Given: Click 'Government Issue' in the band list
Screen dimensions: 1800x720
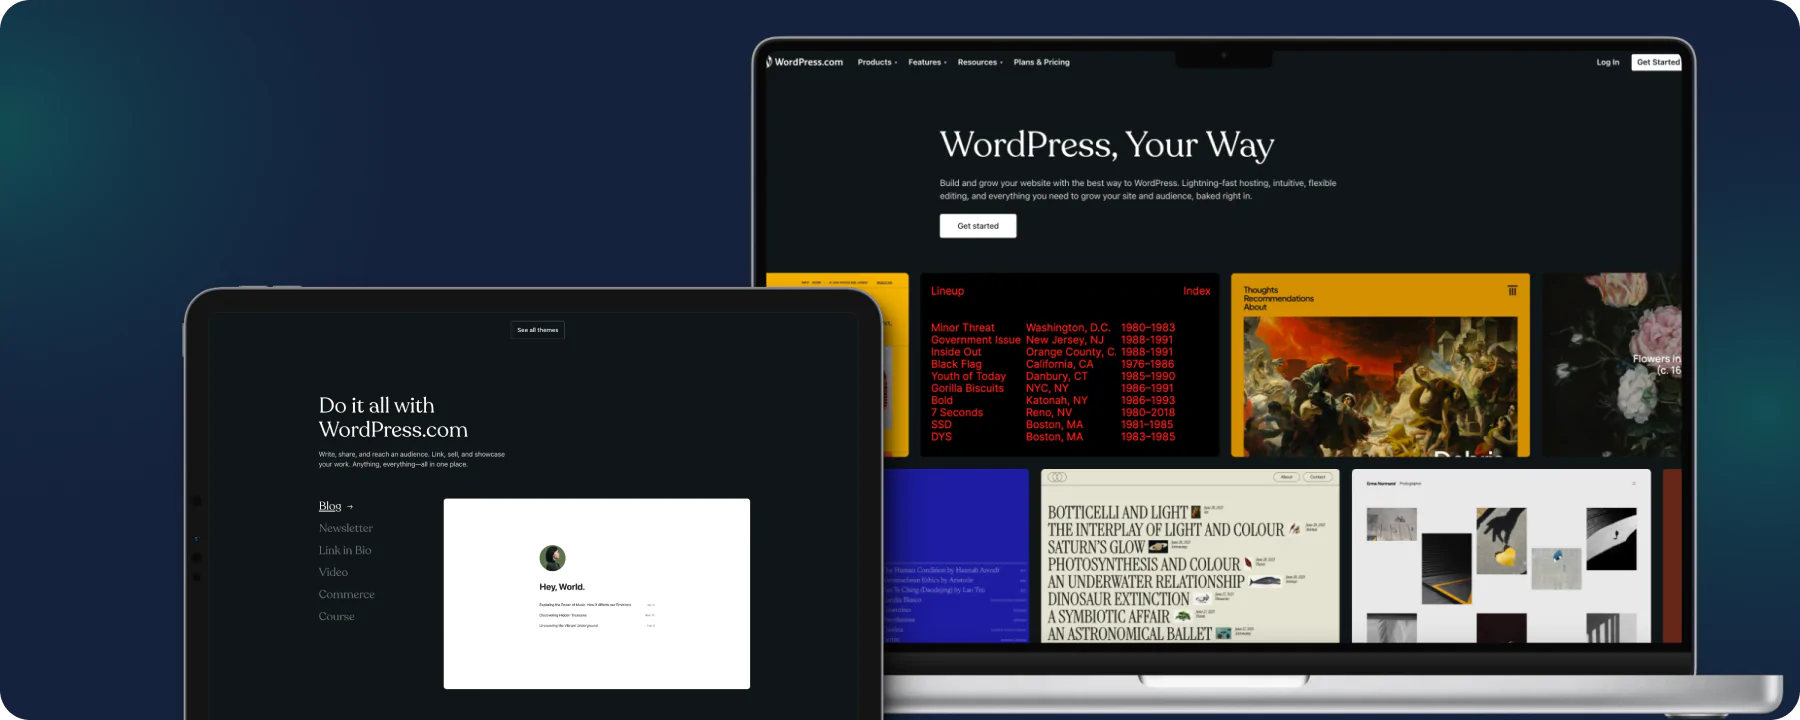Looking at the screenshot, I should click(x=975, y=340).
